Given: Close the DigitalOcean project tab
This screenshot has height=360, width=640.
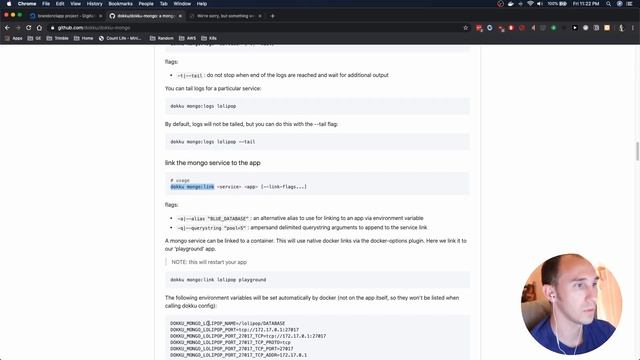Looking at the screenshot, I should point(100,16).
